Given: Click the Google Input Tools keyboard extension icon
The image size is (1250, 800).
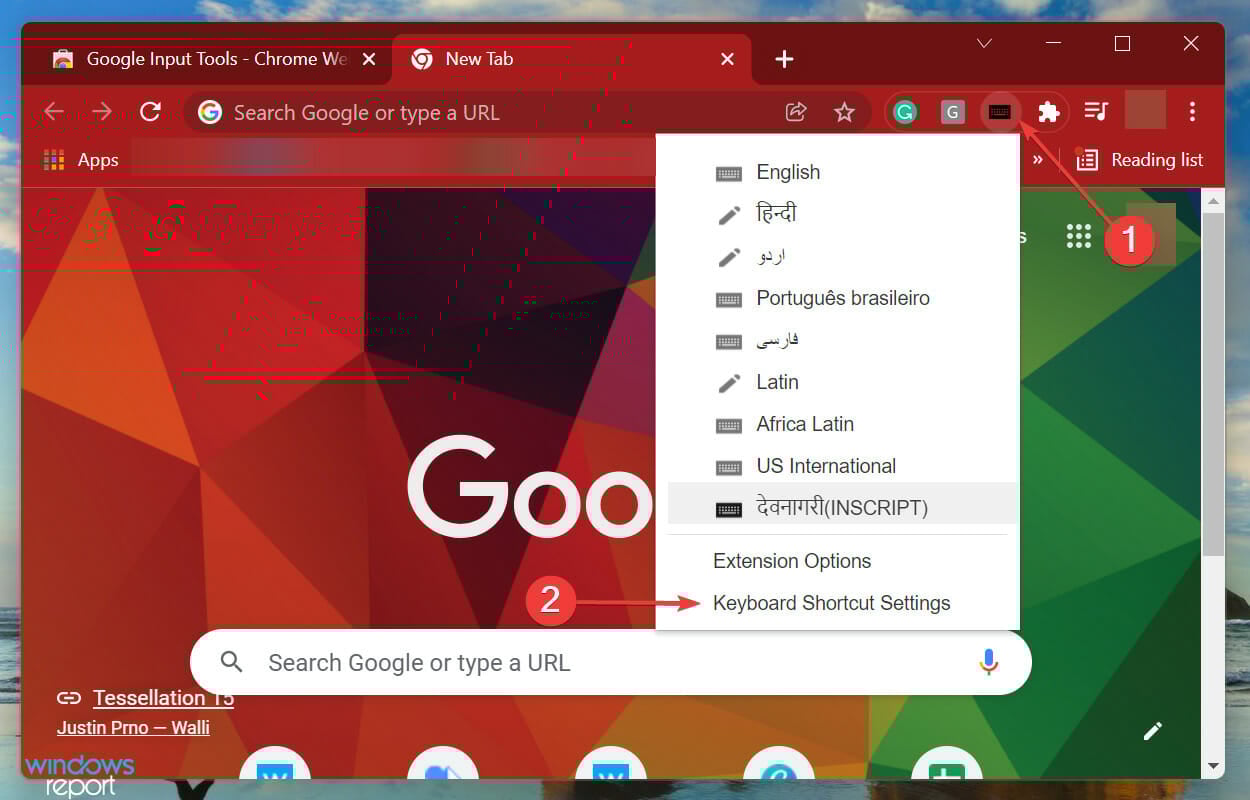Looking at the screenshot, I should click(x=1000, y=113).
